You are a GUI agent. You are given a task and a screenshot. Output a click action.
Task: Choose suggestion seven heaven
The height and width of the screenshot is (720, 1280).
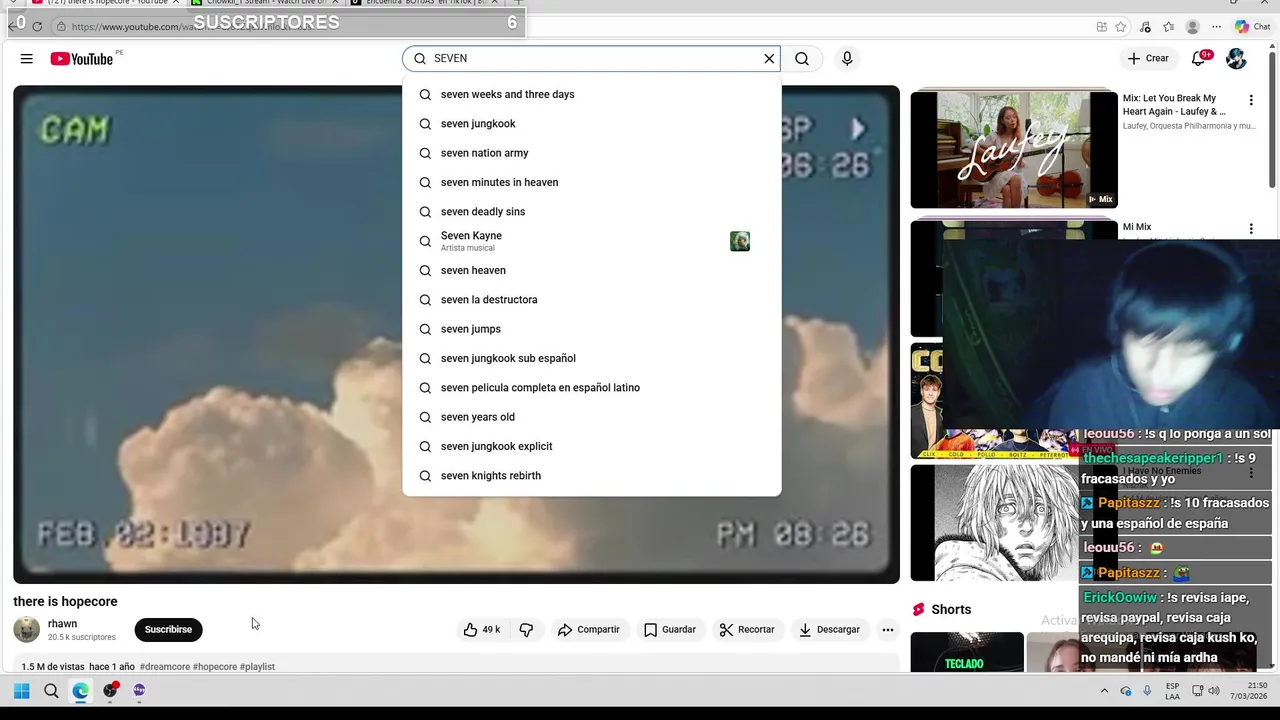pyautogui.click(x=592, y=270)
